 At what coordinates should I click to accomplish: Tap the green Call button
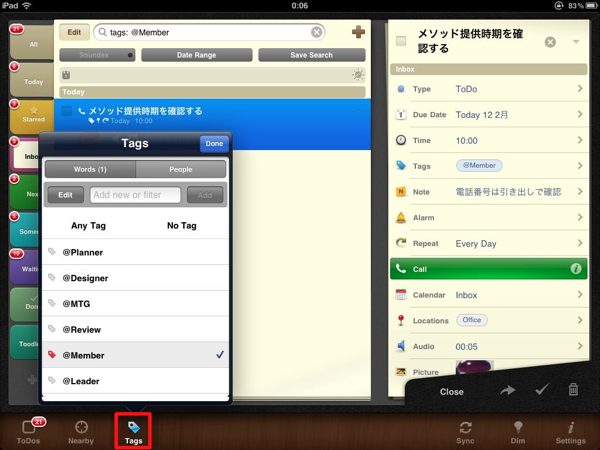[489, 269]
